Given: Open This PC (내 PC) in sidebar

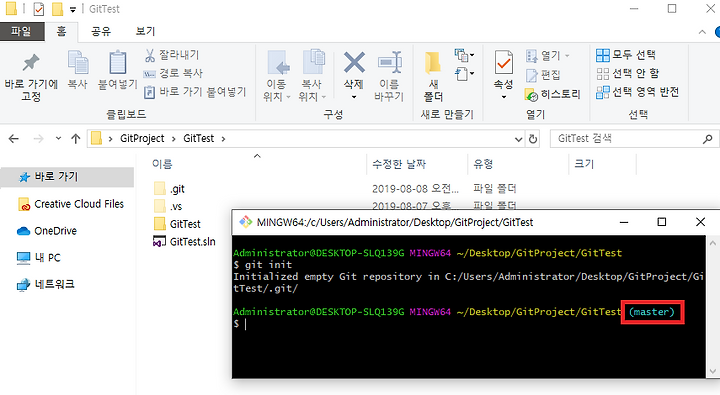Looking at the screenshot, I should (x=39, y=258).
